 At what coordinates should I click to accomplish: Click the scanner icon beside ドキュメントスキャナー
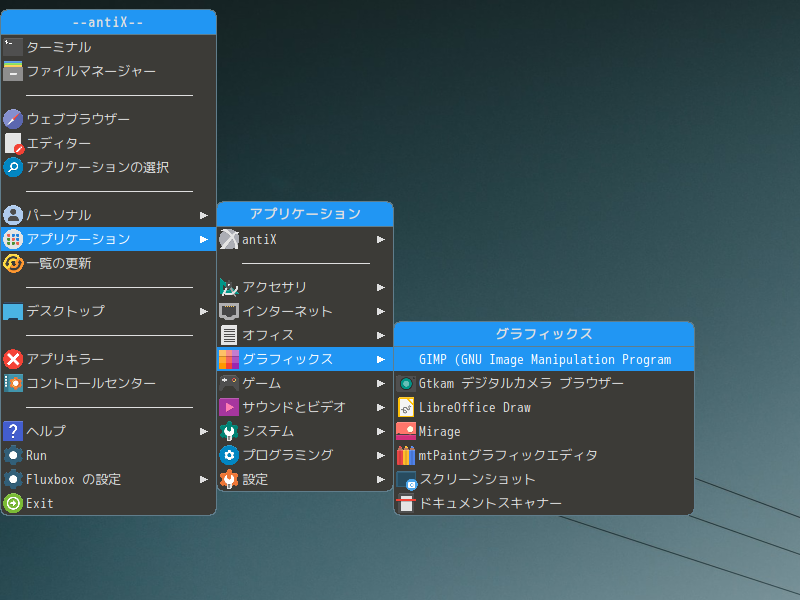coord(406,503)
